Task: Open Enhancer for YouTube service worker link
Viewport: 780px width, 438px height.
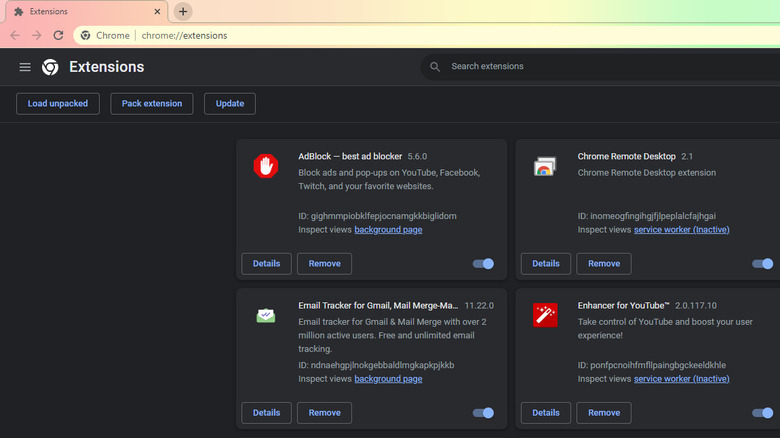Action: 681,379
